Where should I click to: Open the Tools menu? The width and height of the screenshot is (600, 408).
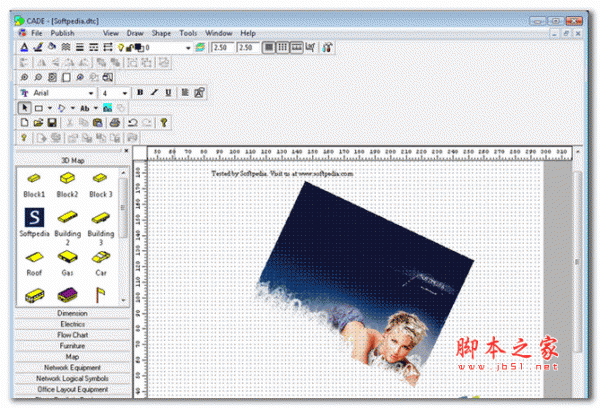click(x=188, y=33)
